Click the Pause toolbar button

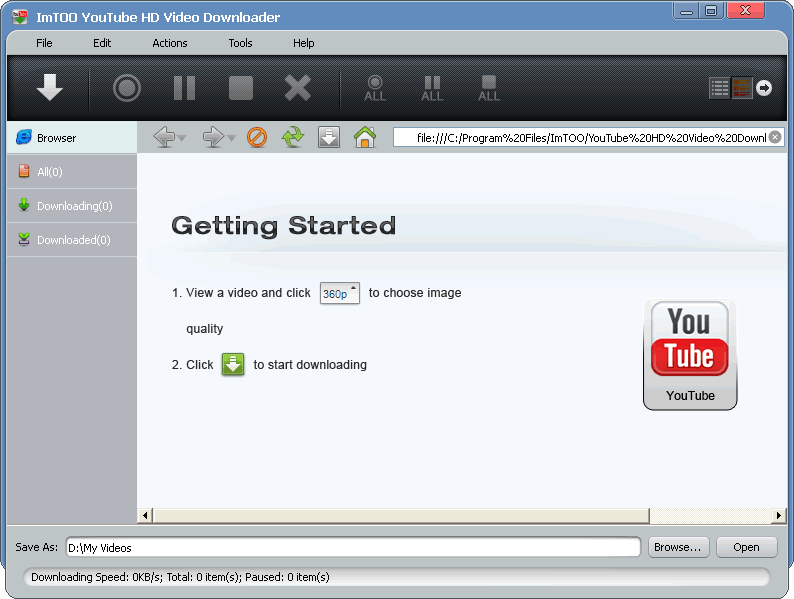(x=184, y=88)
